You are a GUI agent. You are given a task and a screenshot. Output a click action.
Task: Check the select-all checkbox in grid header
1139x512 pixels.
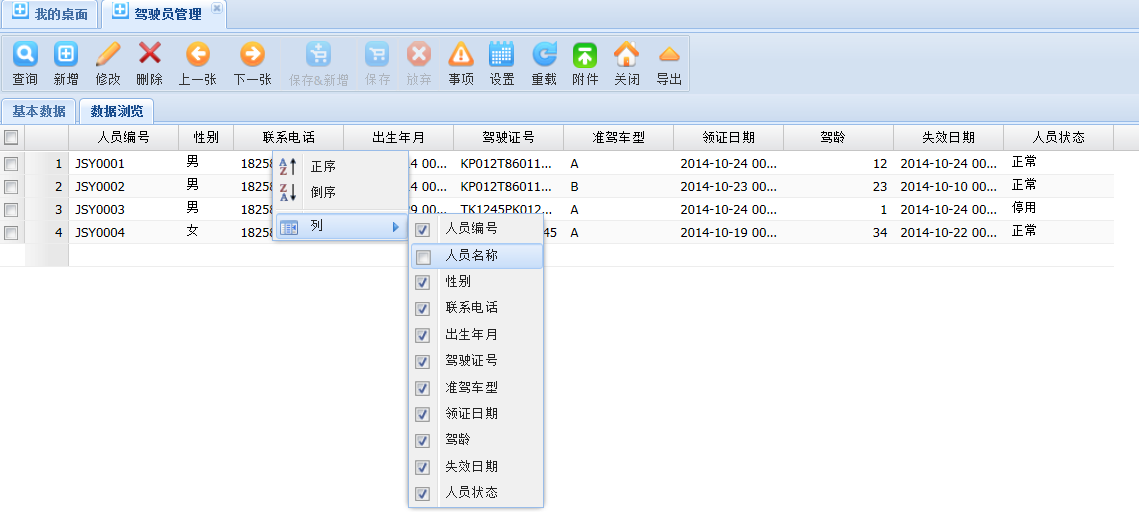[x=11, y=138]
